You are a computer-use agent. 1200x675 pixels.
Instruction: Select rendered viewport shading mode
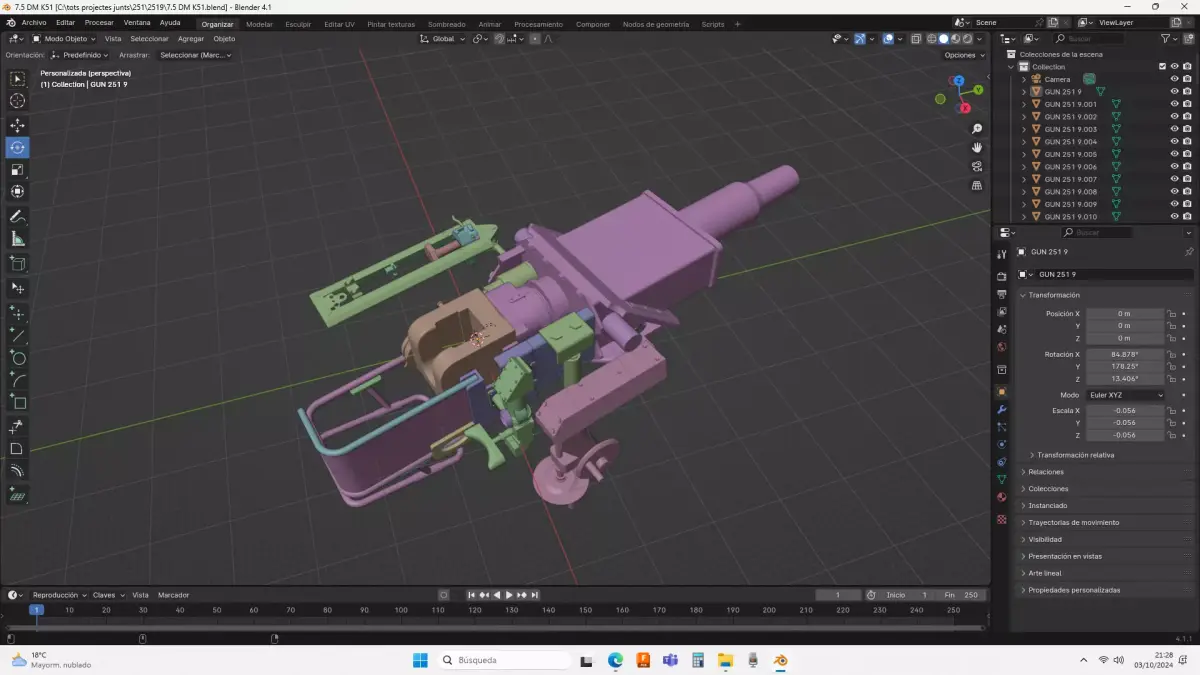click(967, 39)
